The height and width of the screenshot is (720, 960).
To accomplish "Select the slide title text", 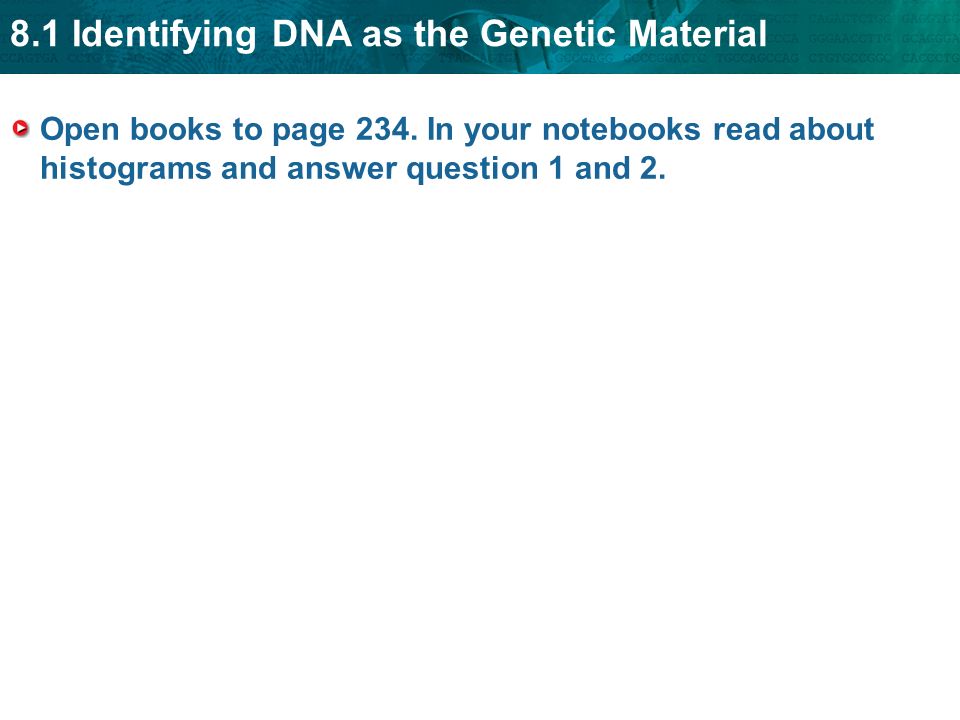I will (x=389, y=34).
